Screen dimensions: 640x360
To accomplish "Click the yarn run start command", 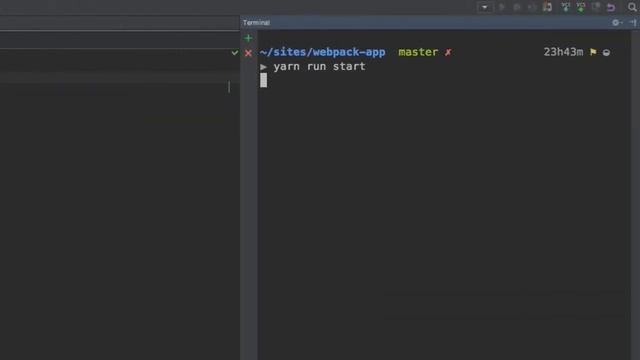I will (x=320, y=67).
